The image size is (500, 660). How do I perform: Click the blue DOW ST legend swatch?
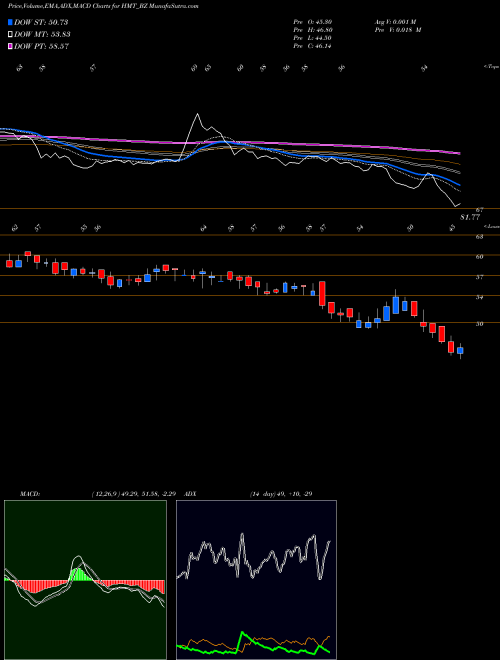pos(11,22)
